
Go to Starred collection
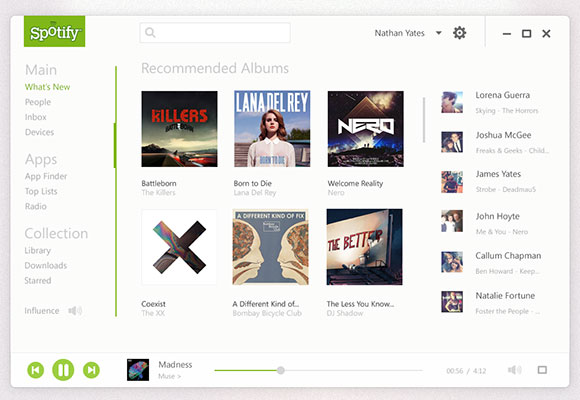tap(38, 280)
